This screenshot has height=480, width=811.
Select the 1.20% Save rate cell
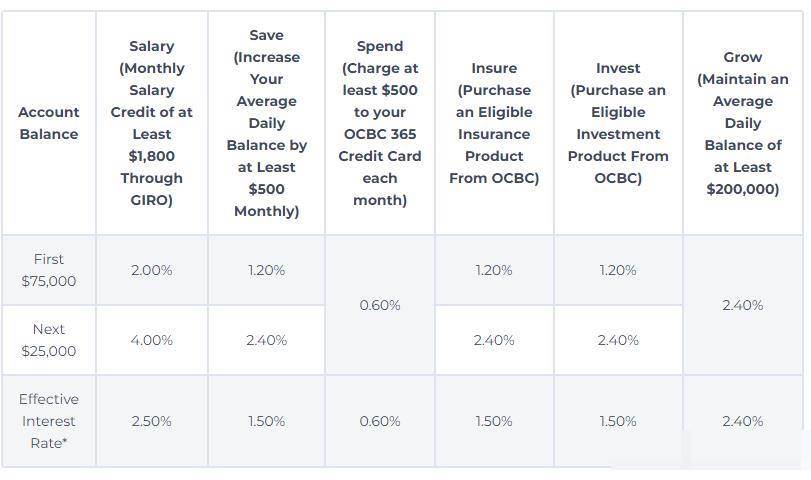coord(266,270)
